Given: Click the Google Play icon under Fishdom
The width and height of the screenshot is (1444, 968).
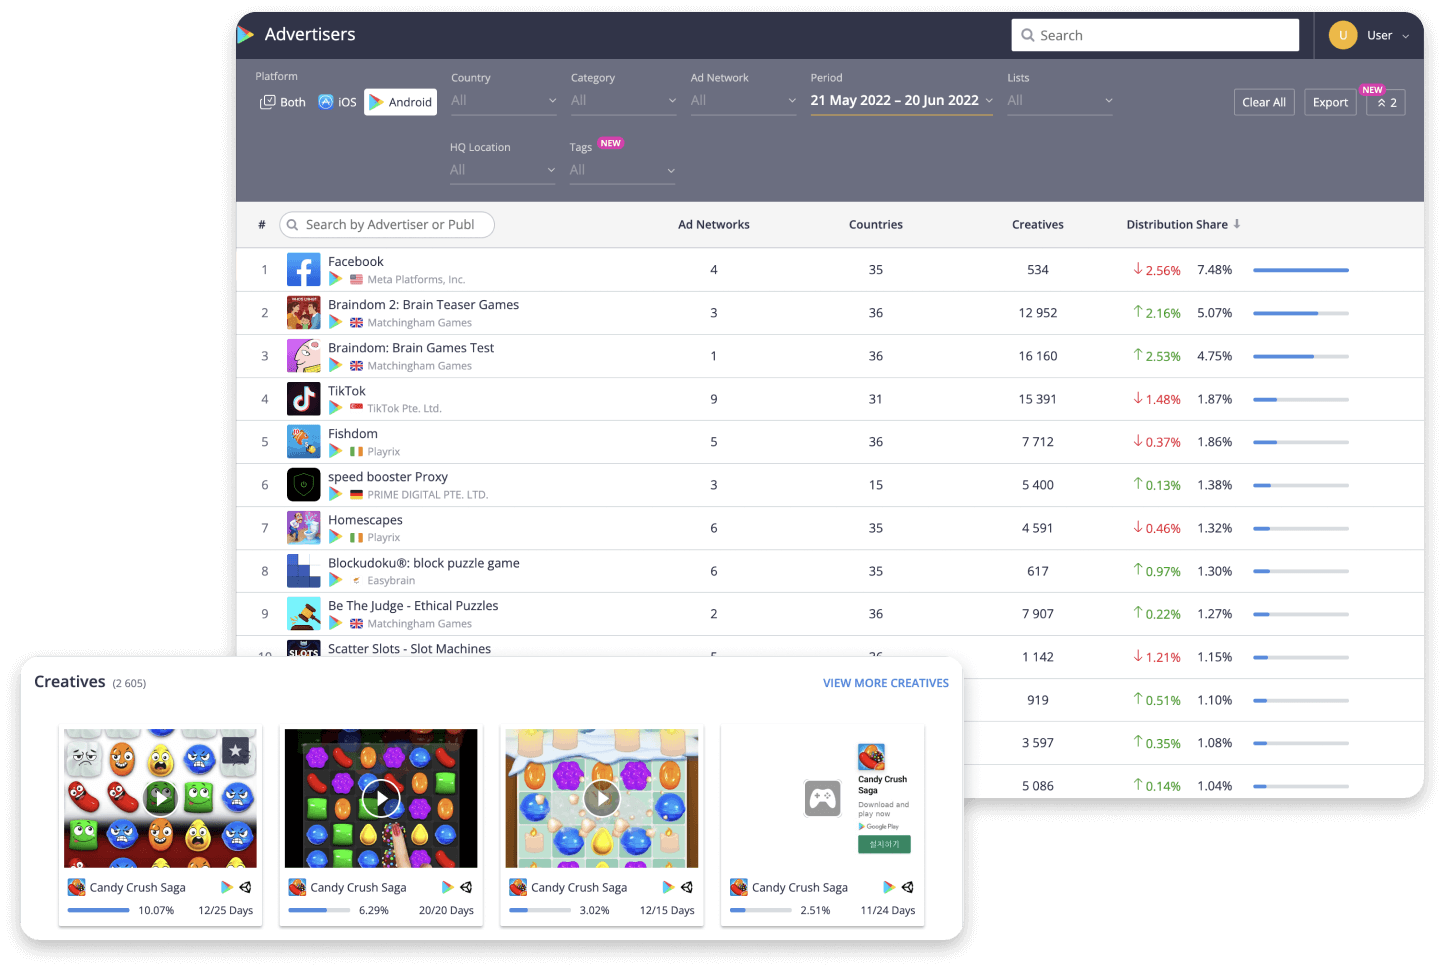Looking at the screenshot, I should pos(336,451).
